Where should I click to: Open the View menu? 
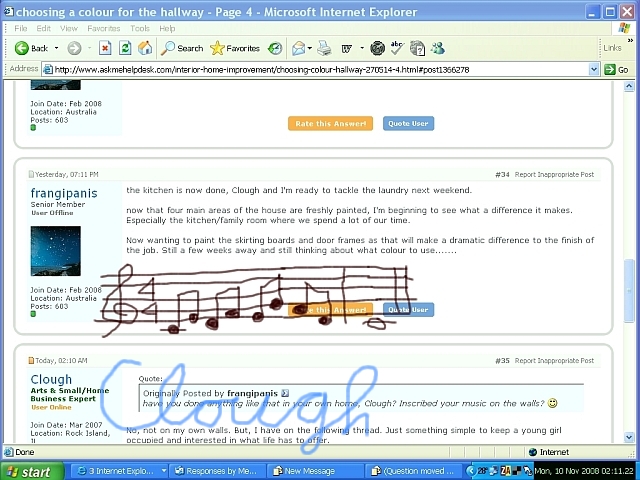click(x=69, y=28)
